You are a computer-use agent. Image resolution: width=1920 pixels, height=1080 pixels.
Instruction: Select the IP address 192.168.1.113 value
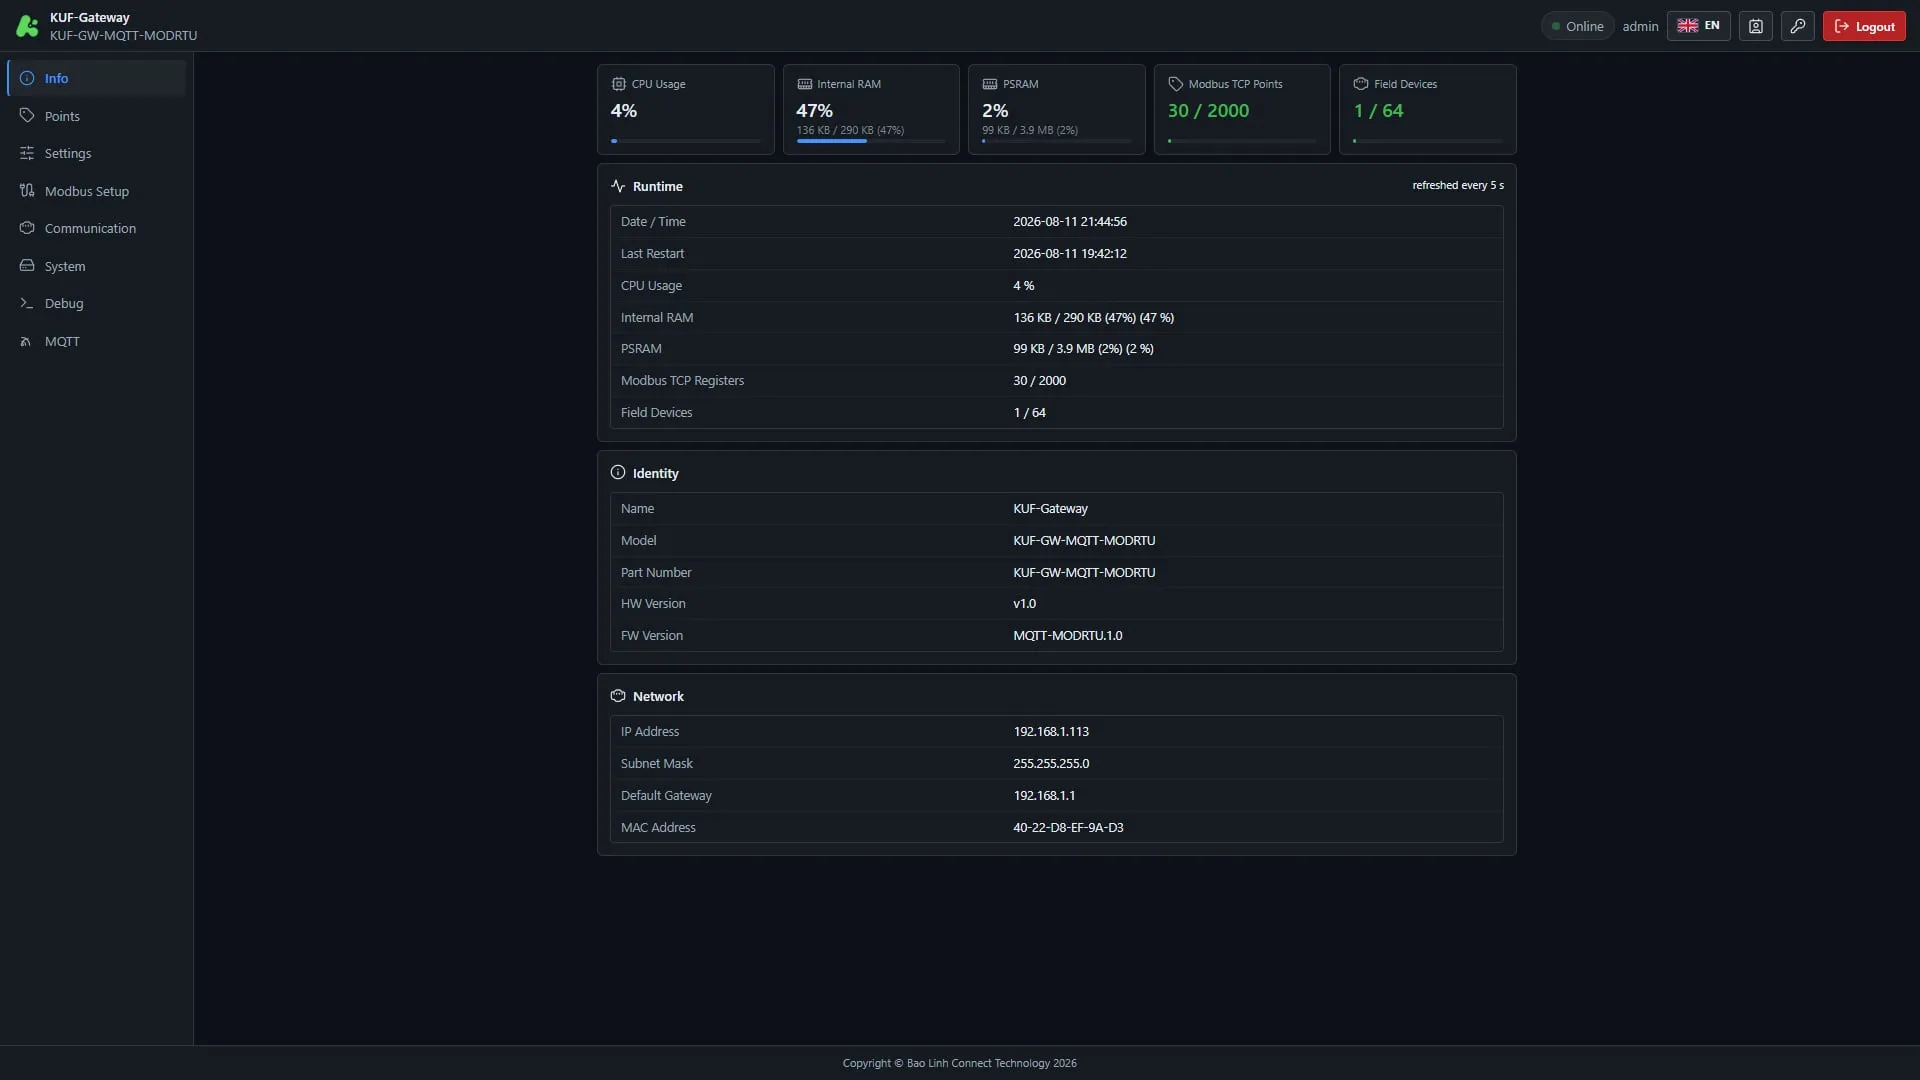[1051, 732]
